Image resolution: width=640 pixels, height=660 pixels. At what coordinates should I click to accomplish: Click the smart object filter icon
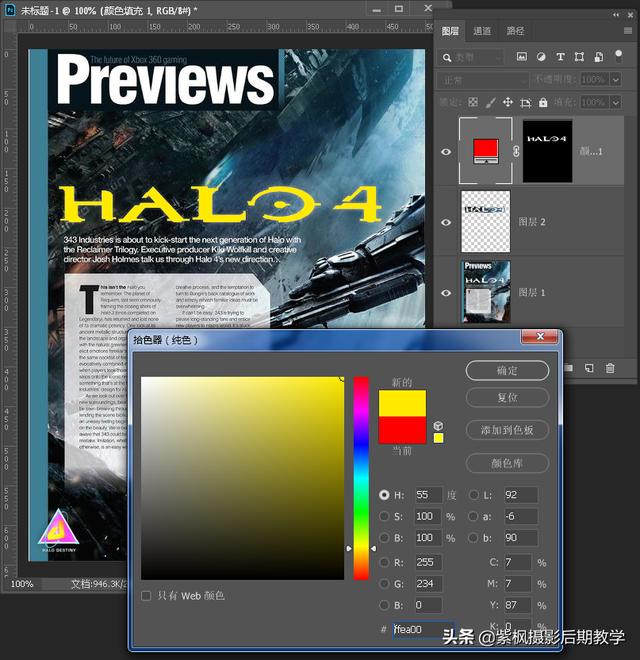pyautogui.click(x=598, y=57)
